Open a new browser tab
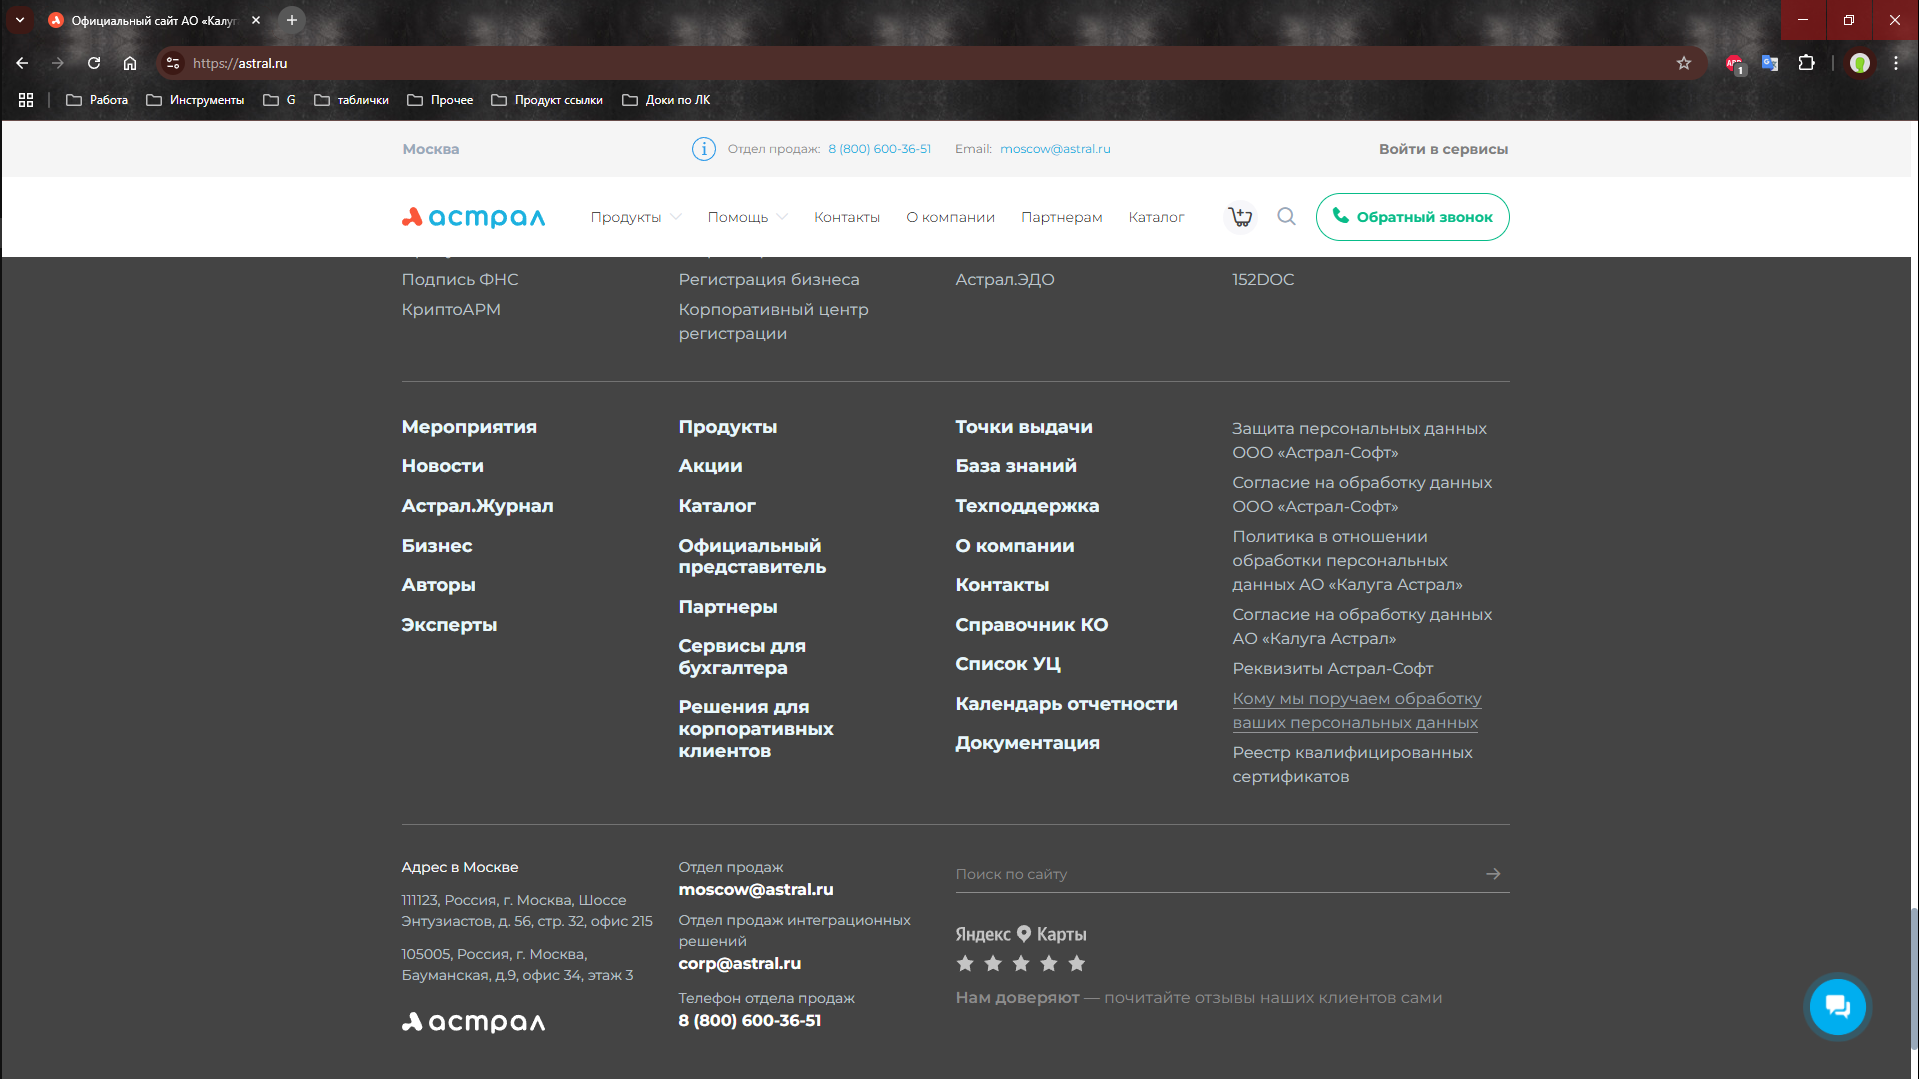Viewport: 1919px width, 1079px height. 292,20
